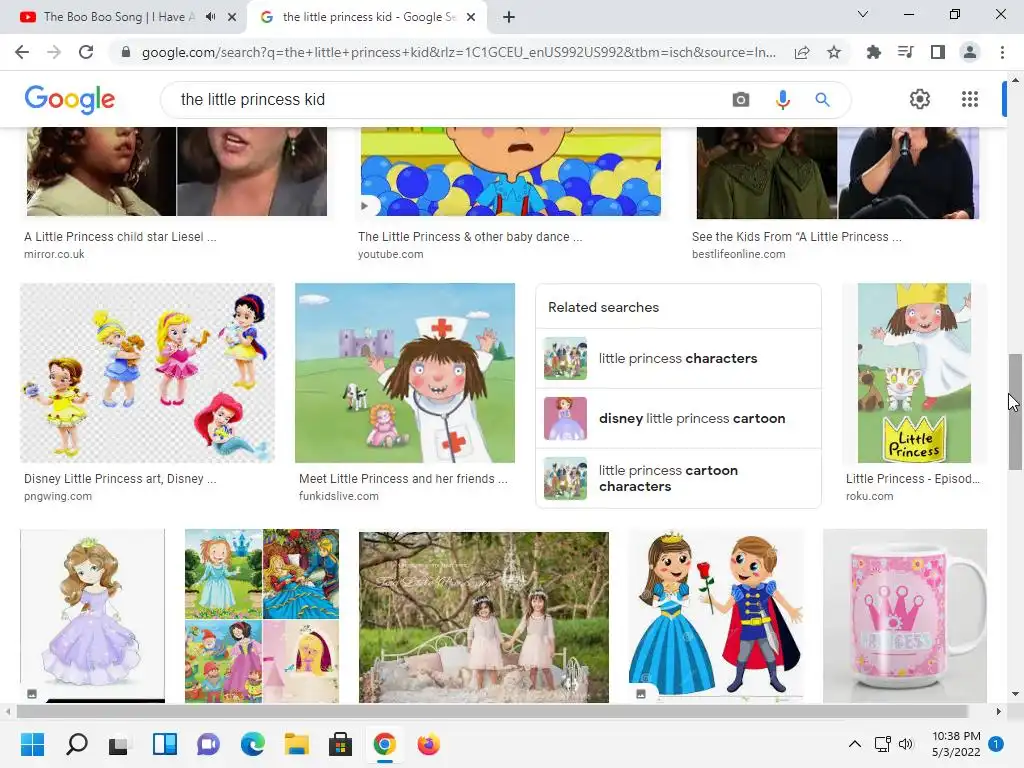Submit search with magnifier icon
1024x768 pixels.
822,99
